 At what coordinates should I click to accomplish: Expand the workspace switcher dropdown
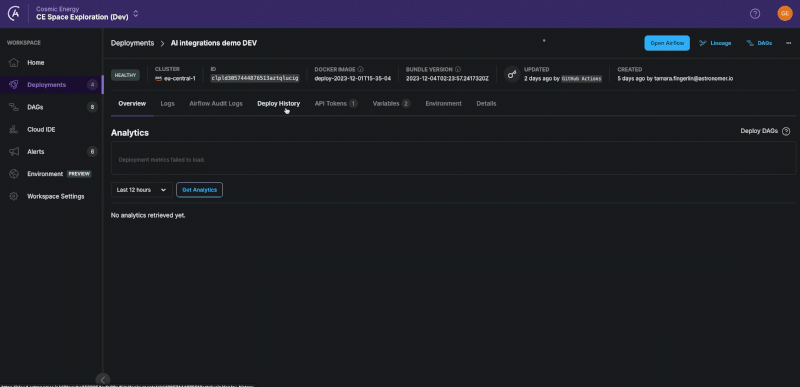[x=136, y=14]
